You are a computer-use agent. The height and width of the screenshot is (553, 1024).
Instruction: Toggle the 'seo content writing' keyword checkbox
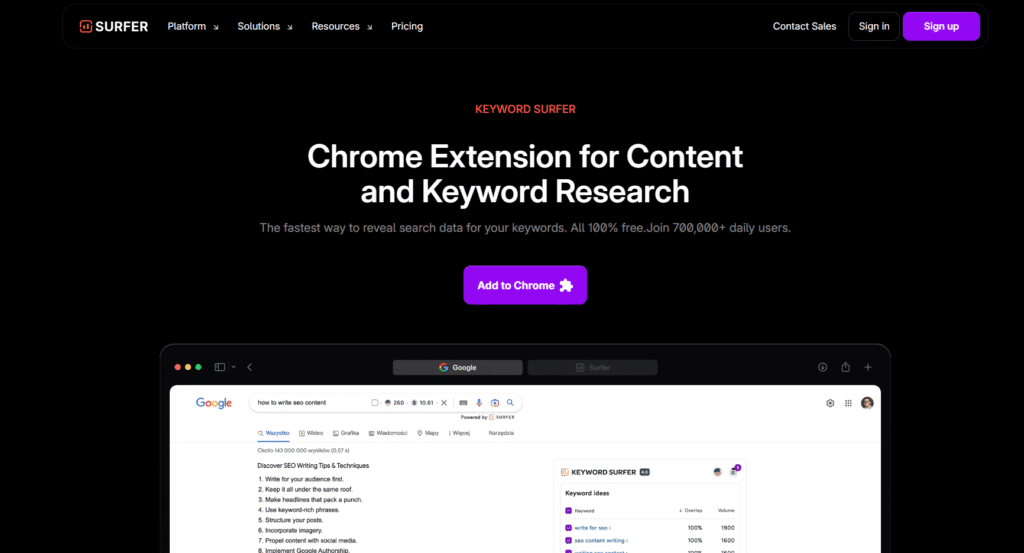tap(568, 541)
